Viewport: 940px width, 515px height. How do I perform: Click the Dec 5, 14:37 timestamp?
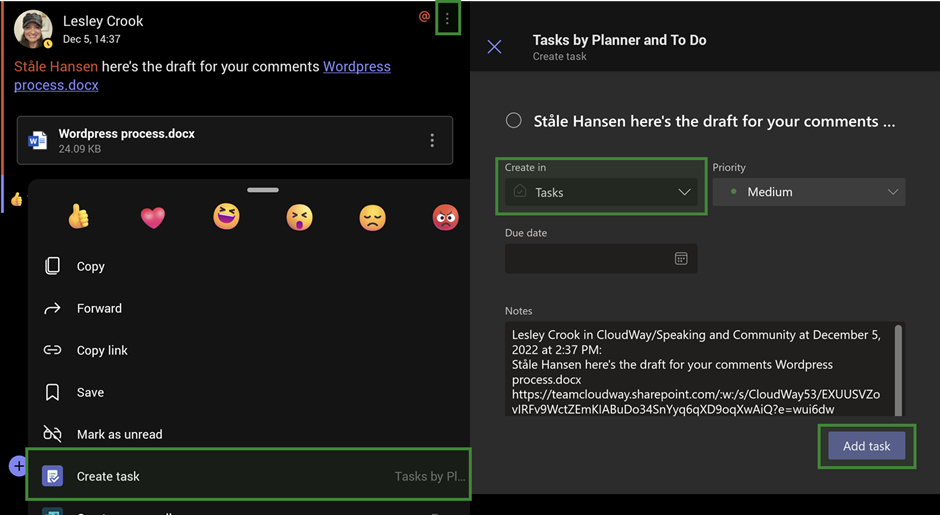(92, 39)
